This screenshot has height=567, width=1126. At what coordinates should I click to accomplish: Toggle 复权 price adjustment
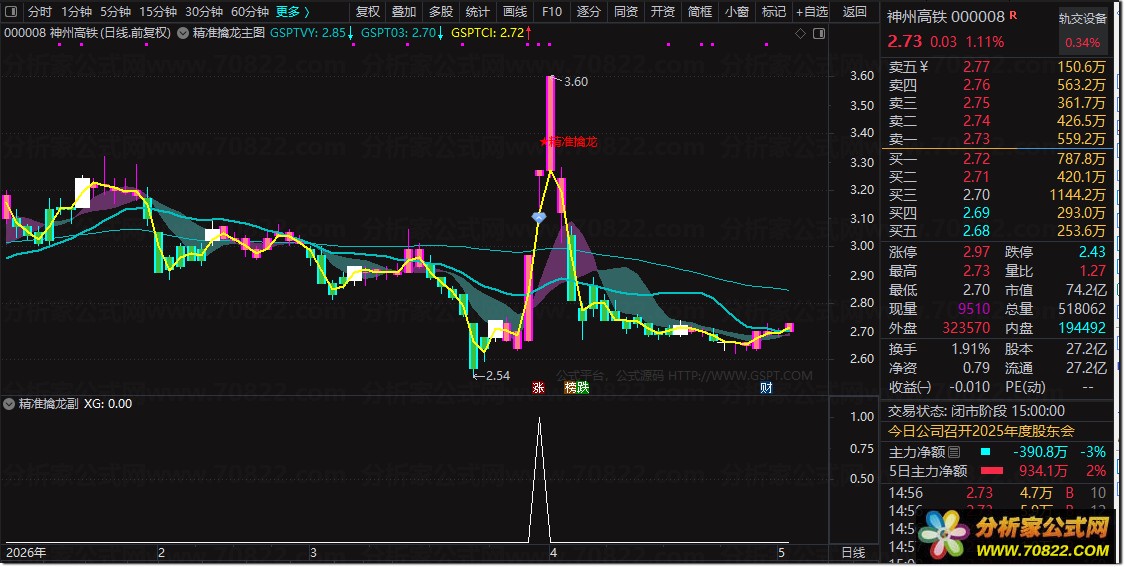[x=368, y=11]
